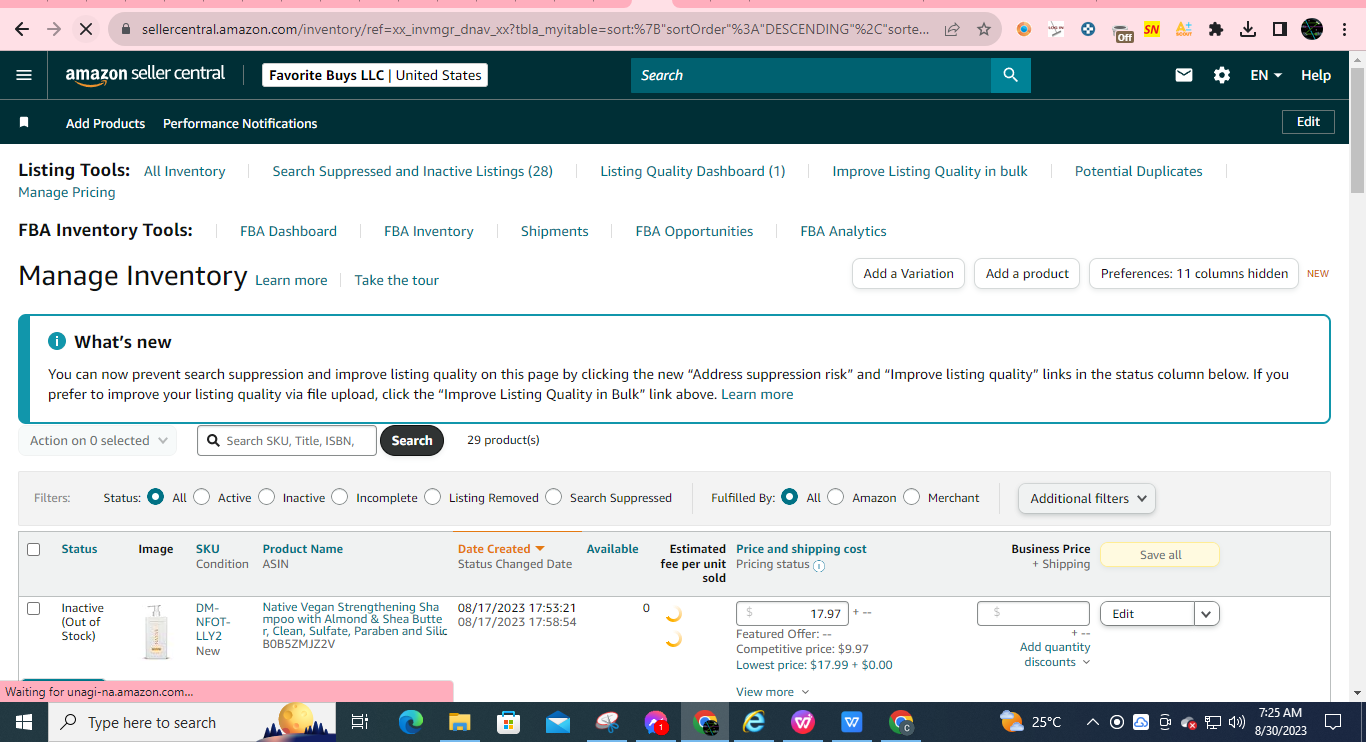Select the Incomplete status filter

point(340,497)
